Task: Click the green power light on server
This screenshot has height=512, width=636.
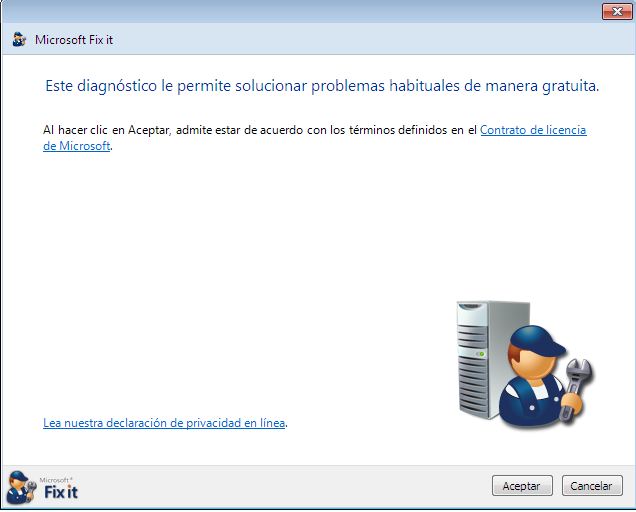Action: (x=481, y=354)
